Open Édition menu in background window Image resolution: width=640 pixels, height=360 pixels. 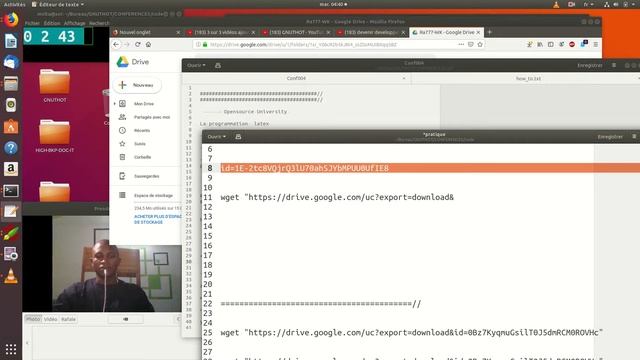[x=52, y=23]
